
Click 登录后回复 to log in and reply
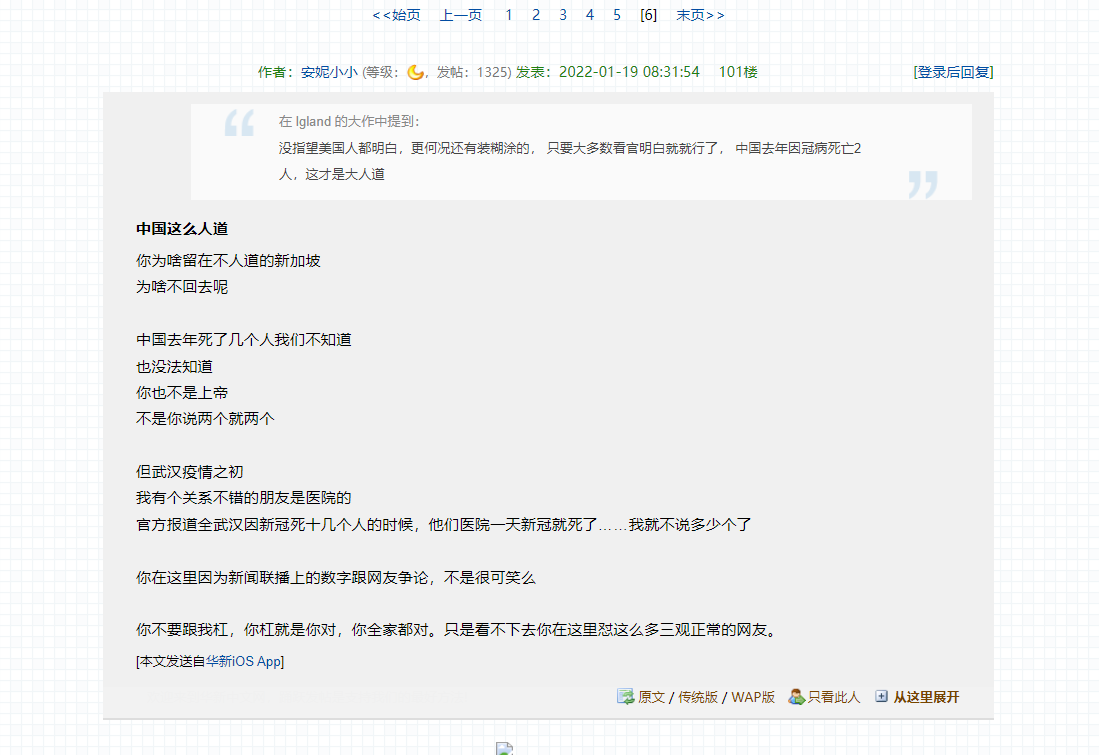click(953, 72)
